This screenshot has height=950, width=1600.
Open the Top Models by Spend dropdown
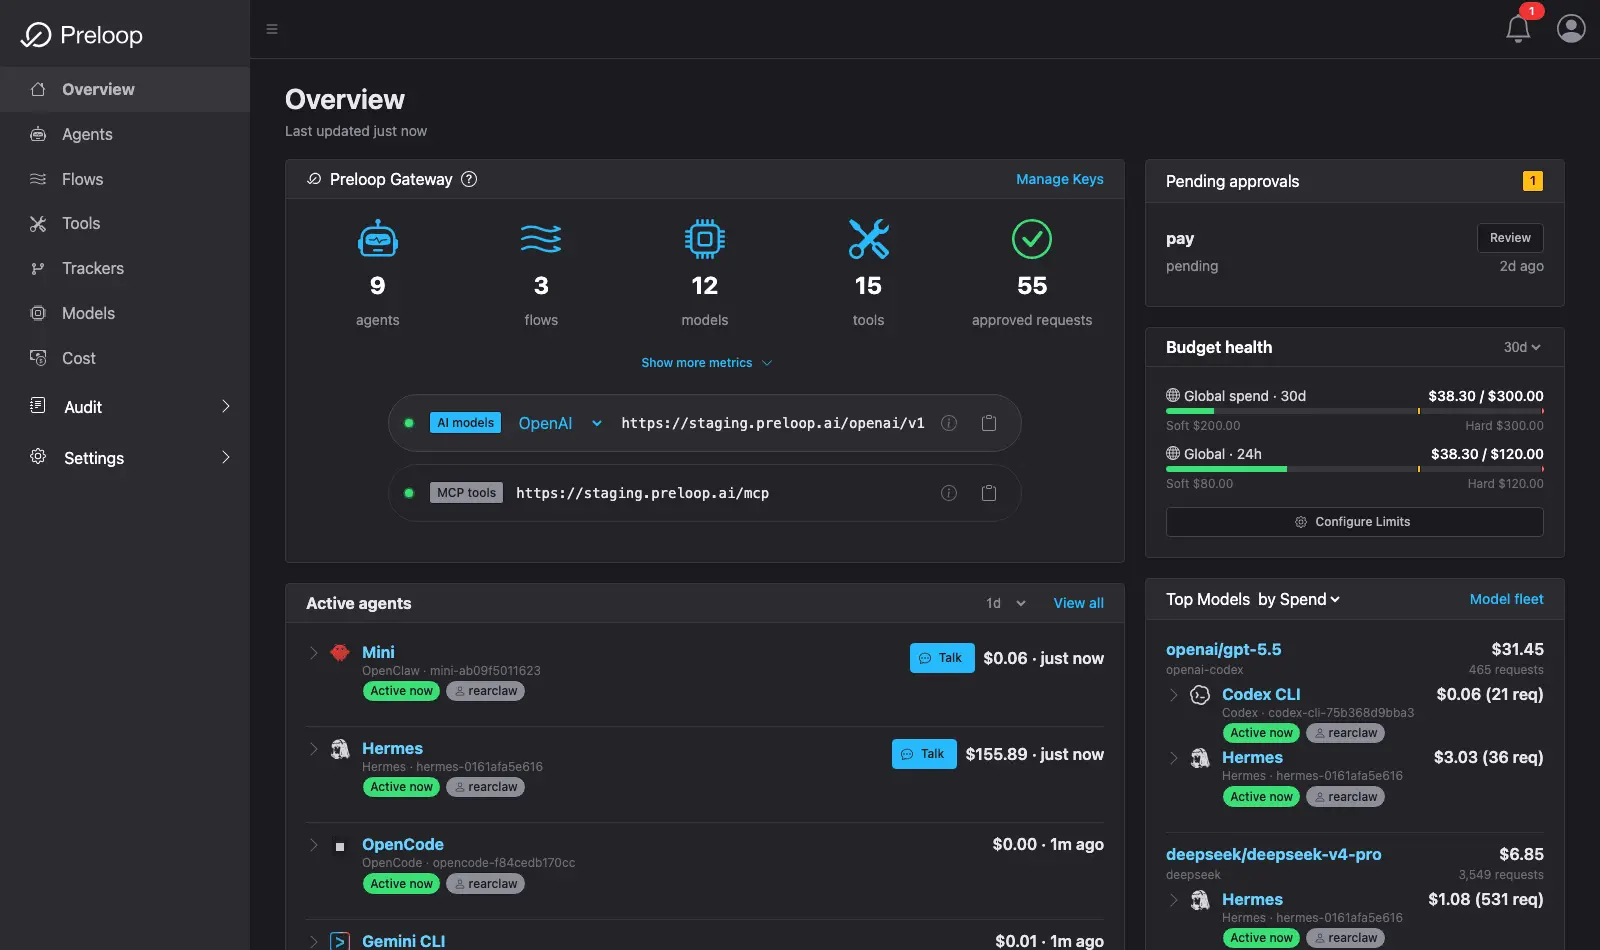click(1299, 599)
